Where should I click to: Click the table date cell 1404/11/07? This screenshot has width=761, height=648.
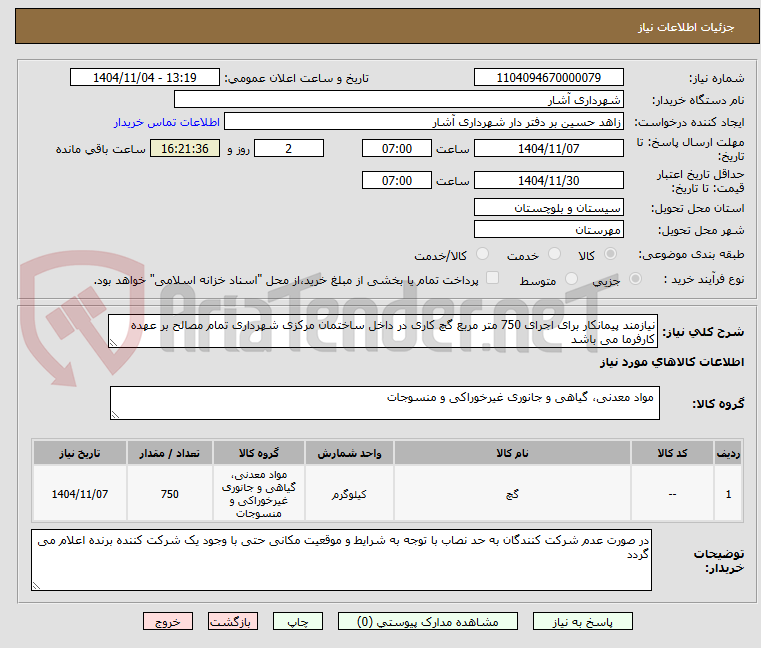(80, 494)
